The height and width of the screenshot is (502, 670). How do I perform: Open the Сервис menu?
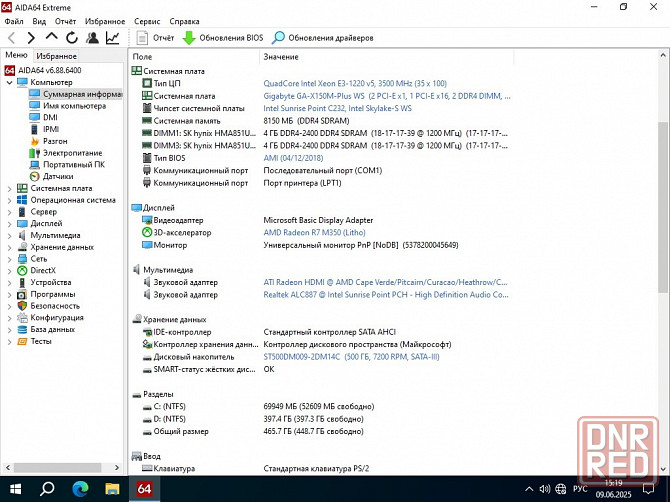[147, 21]
